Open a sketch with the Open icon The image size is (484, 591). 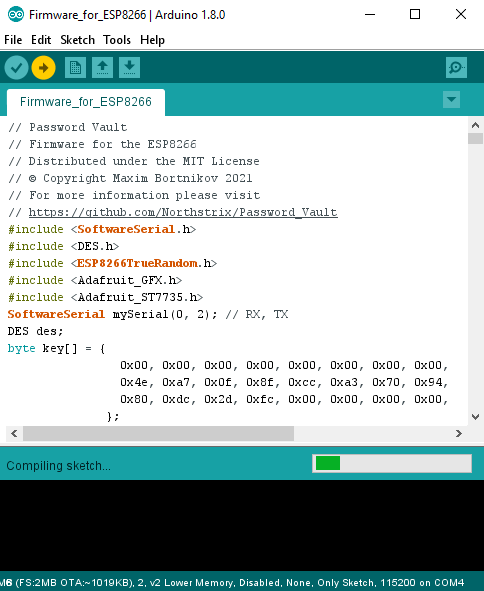103,67
